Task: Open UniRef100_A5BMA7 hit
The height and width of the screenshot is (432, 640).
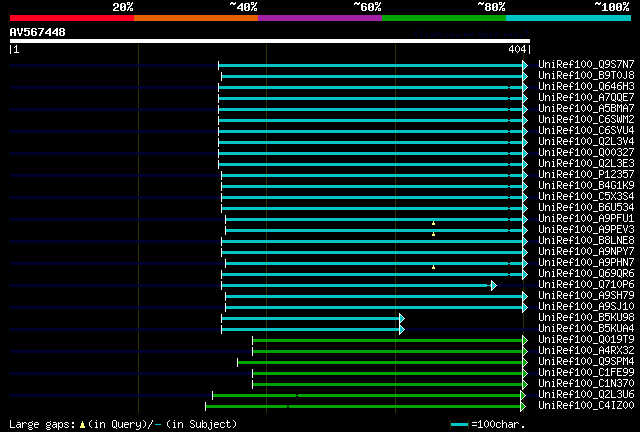Action: point(586,108)
